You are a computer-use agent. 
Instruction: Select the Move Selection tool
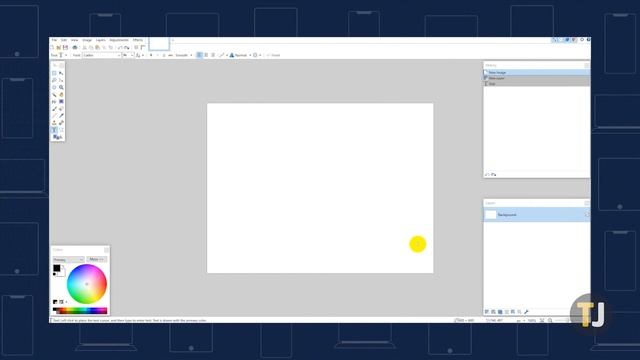pos(61,80)
